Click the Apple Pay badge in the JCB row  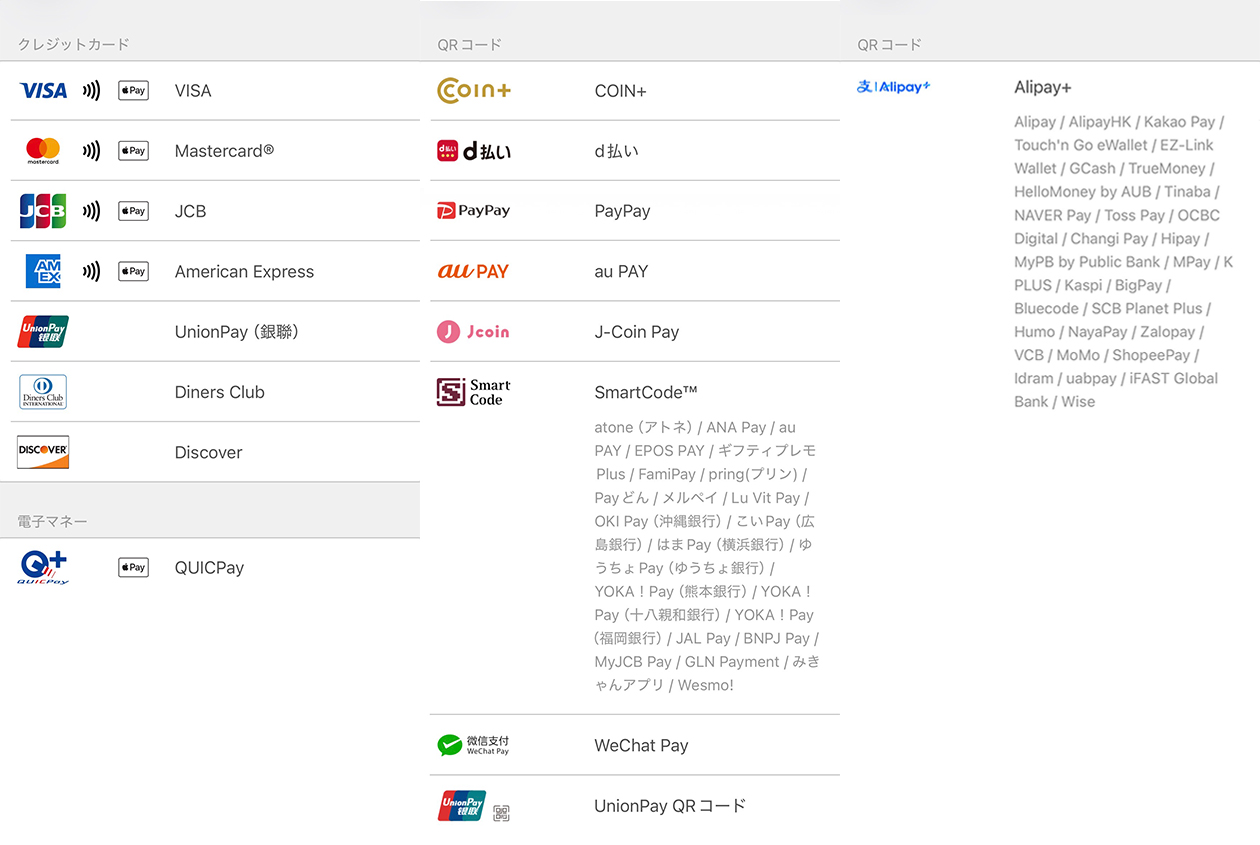tap(133, 211)
